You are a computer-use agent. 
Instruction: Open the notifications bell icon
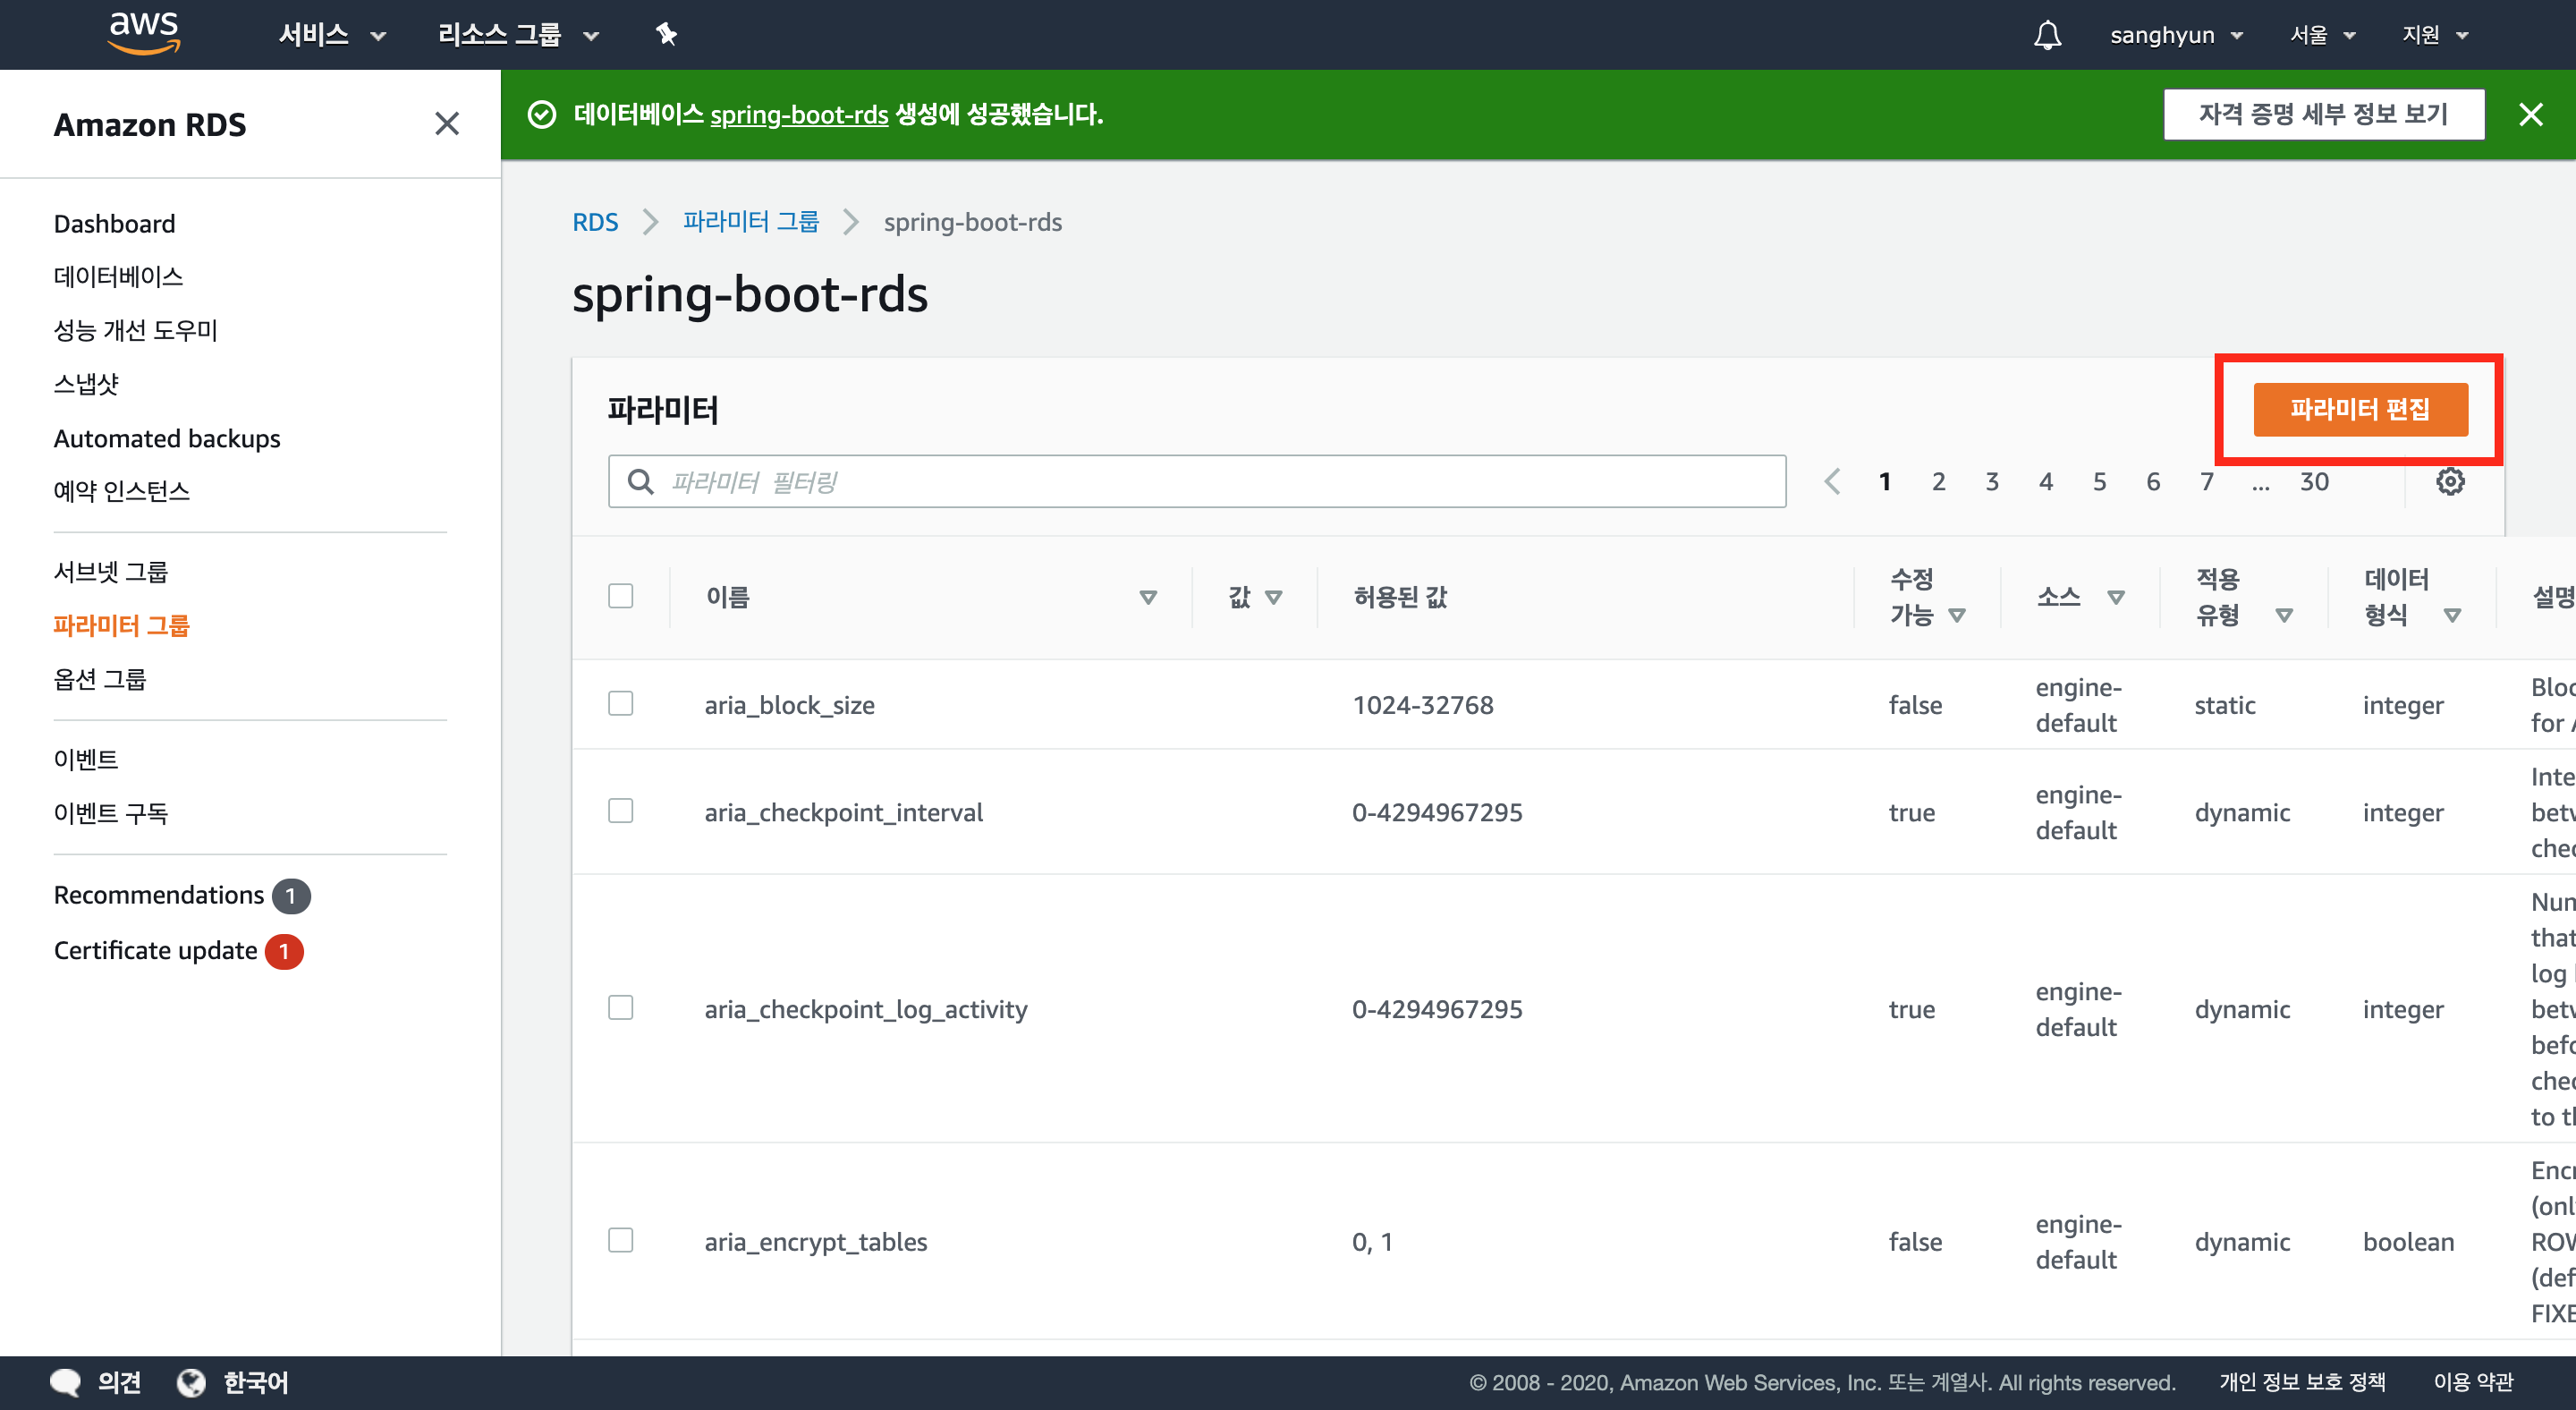pos(2047,35)
